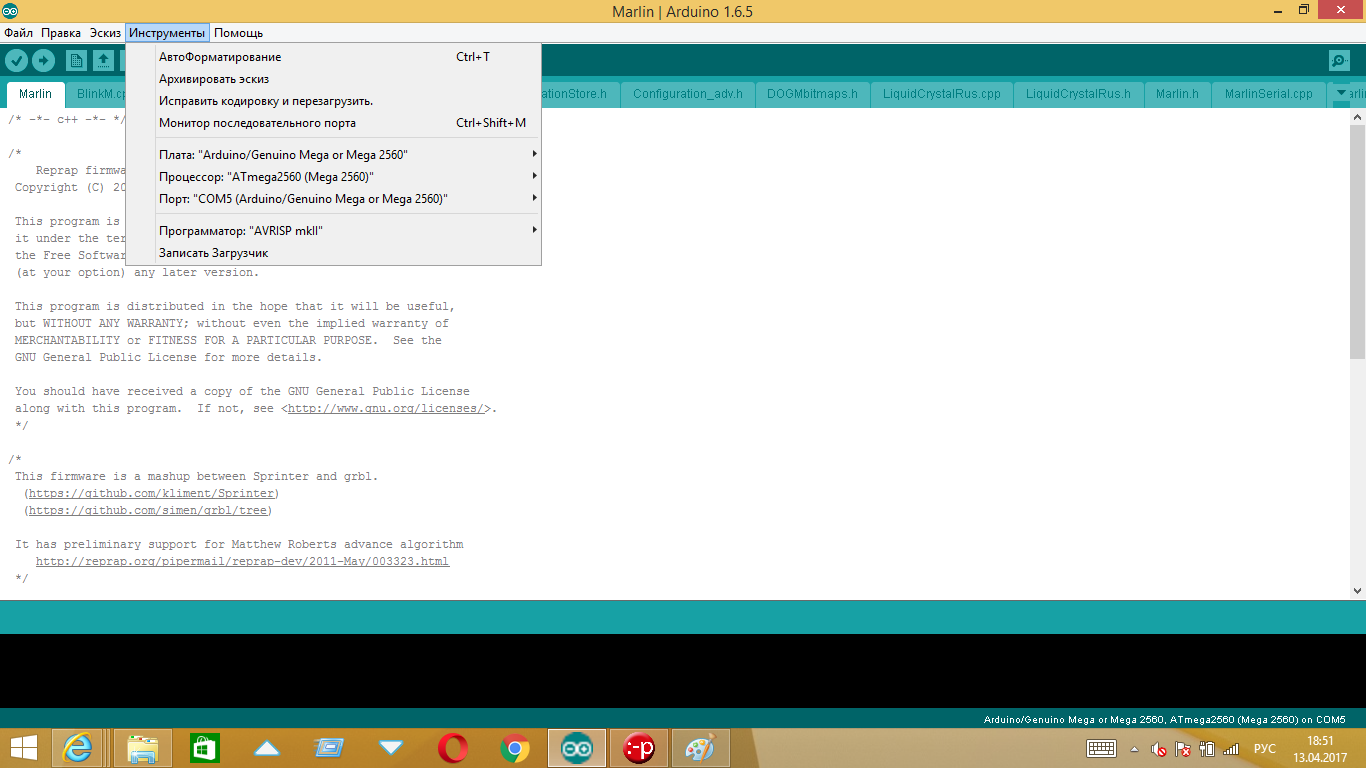Click the Verify (checkmark) toolbar button

(x=16, y=61)
